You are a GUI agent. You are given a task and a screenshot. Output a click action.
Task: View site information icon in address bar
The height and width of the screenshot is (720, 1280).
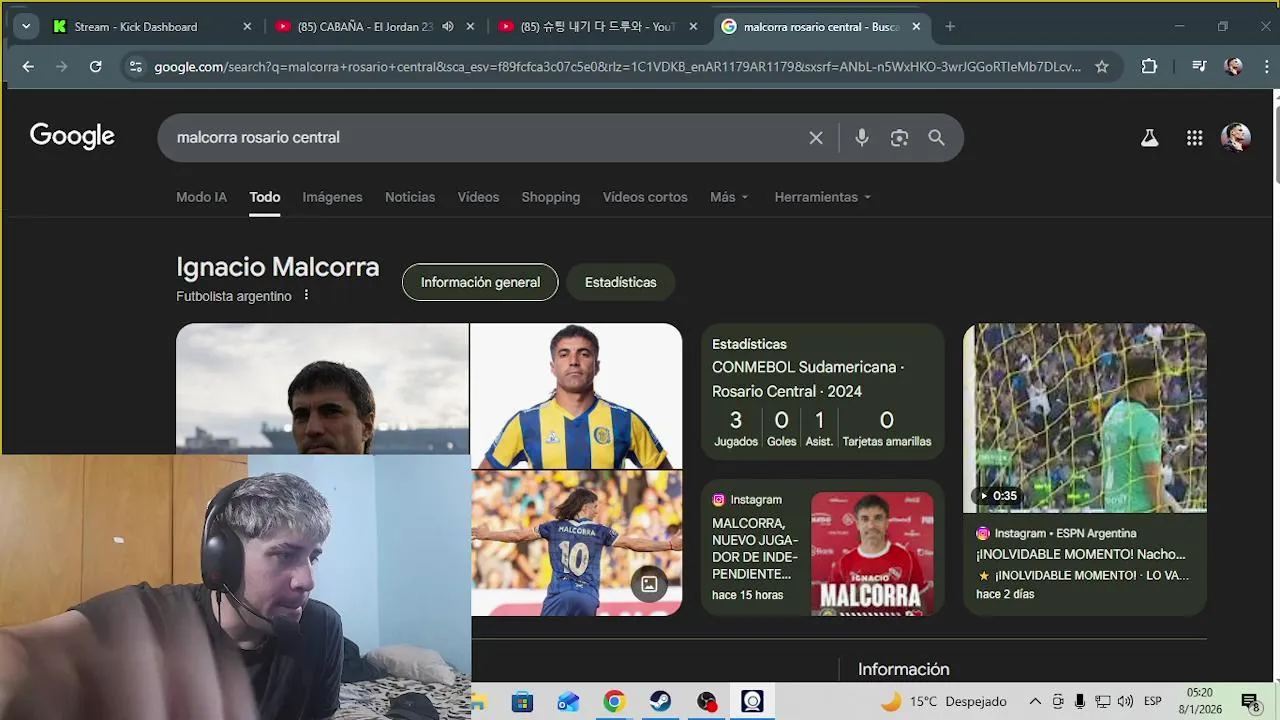[136, 67]
